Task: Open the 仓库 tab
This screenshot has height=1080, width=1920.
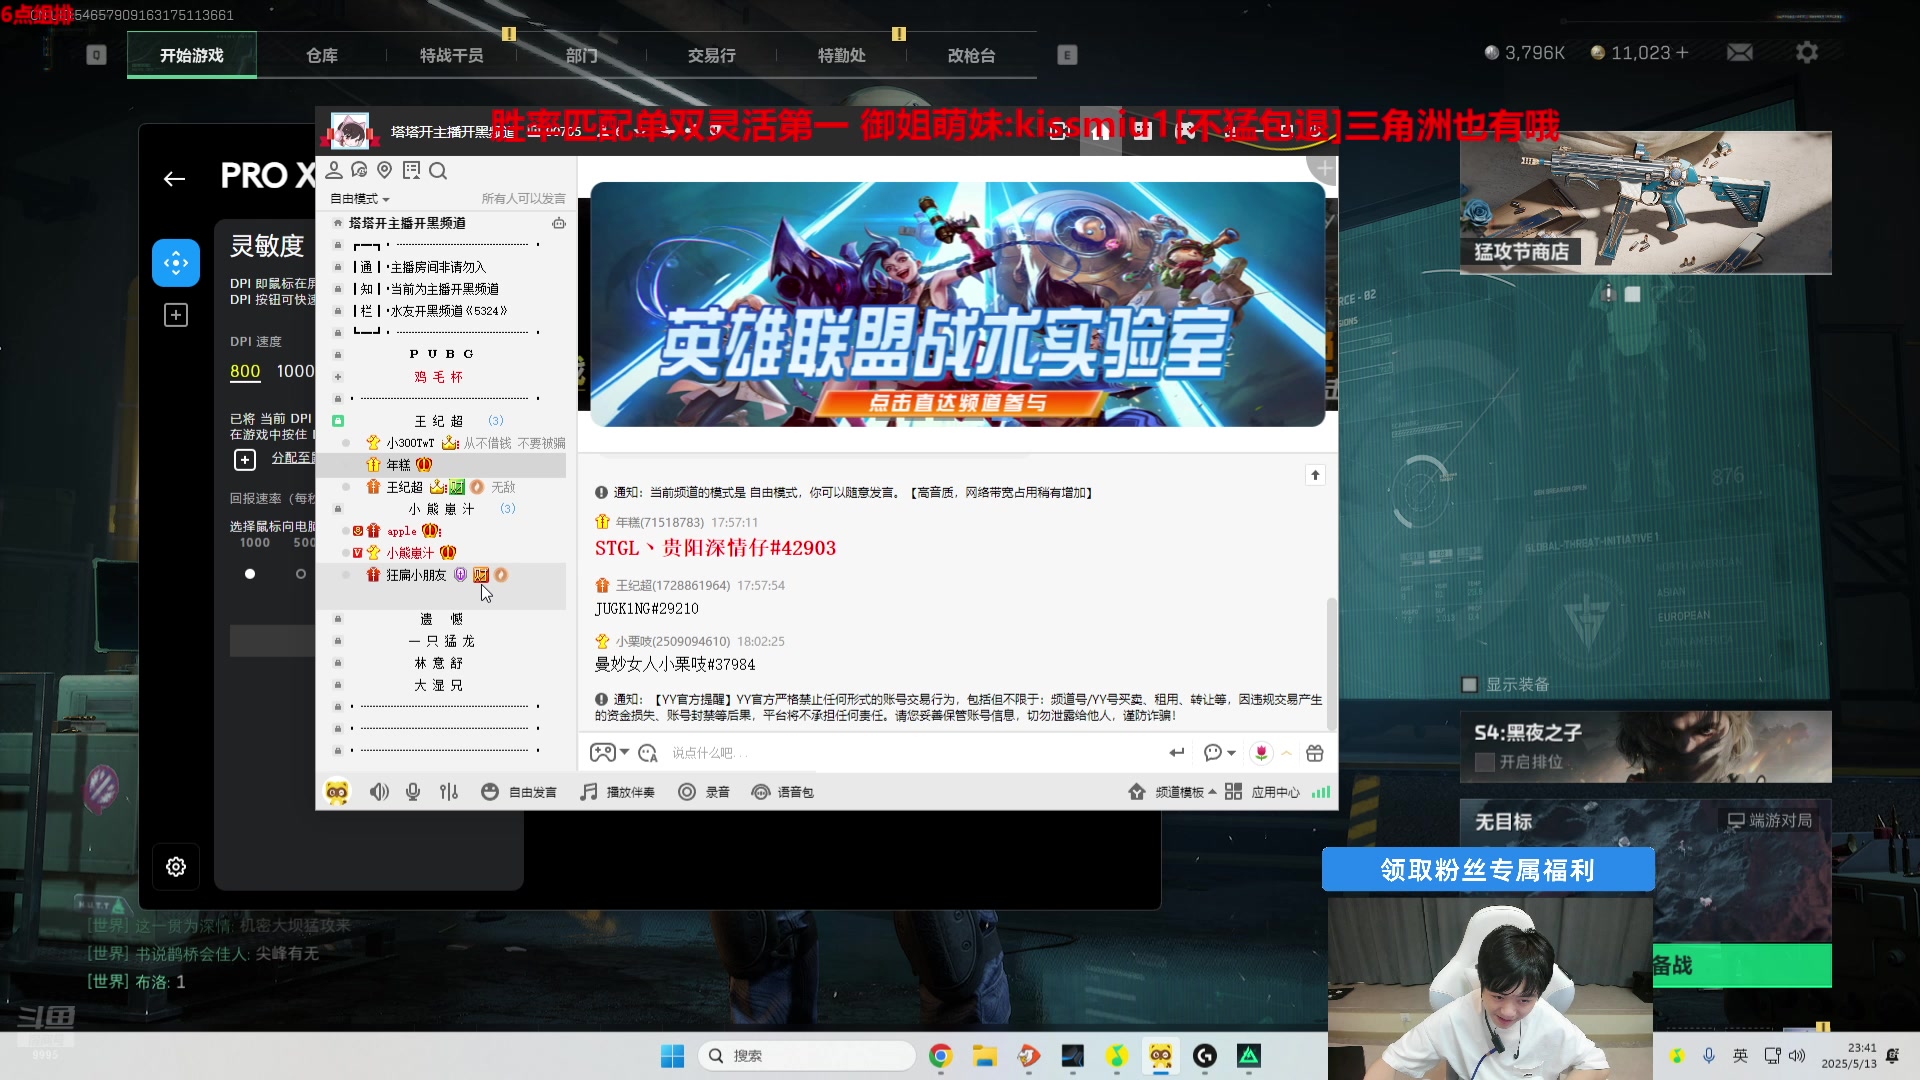Action: point(322,55)
